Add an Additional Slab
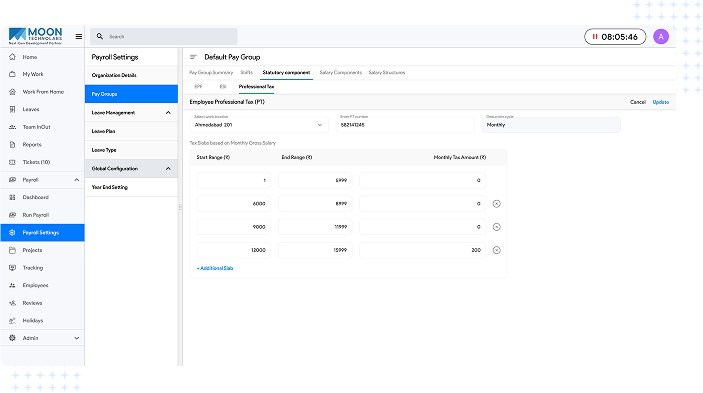This screenshot has width=703, height=393. (x=215, y=268)
